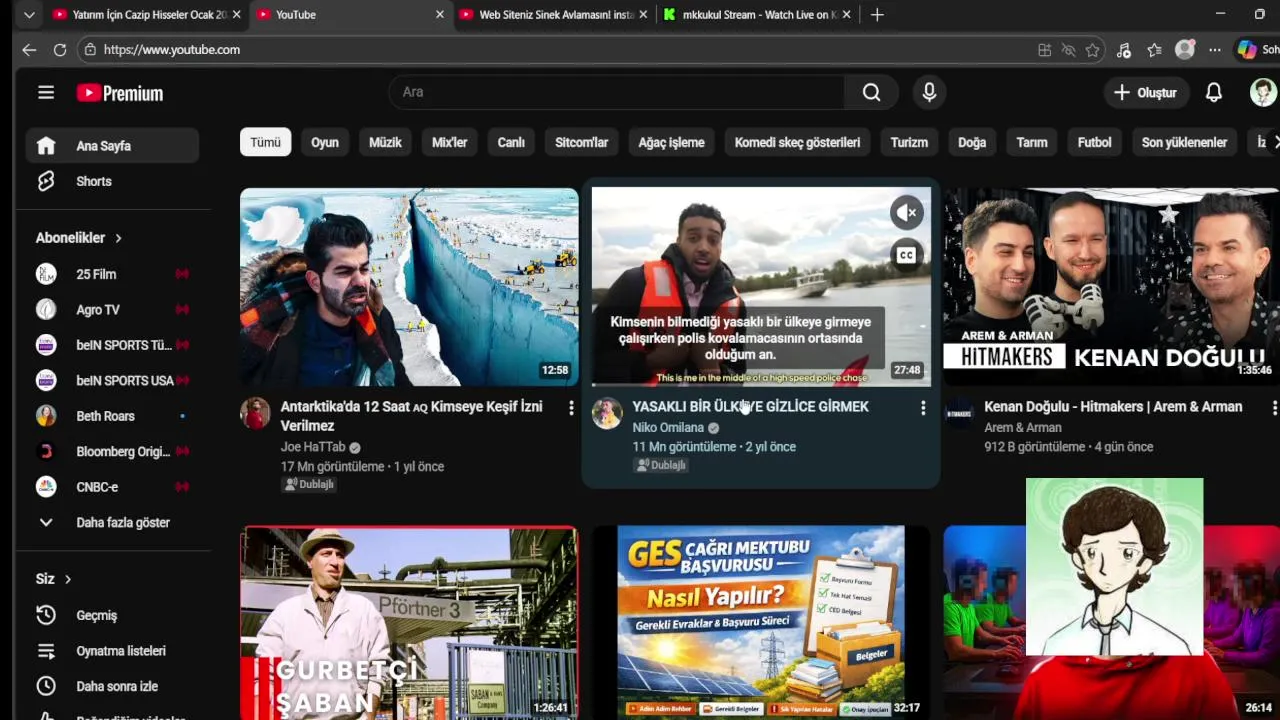Expand Daha fazla göster in subscriptions
Image resolution: width=1280 pixels, height=720 pixels.
[112, 522]
